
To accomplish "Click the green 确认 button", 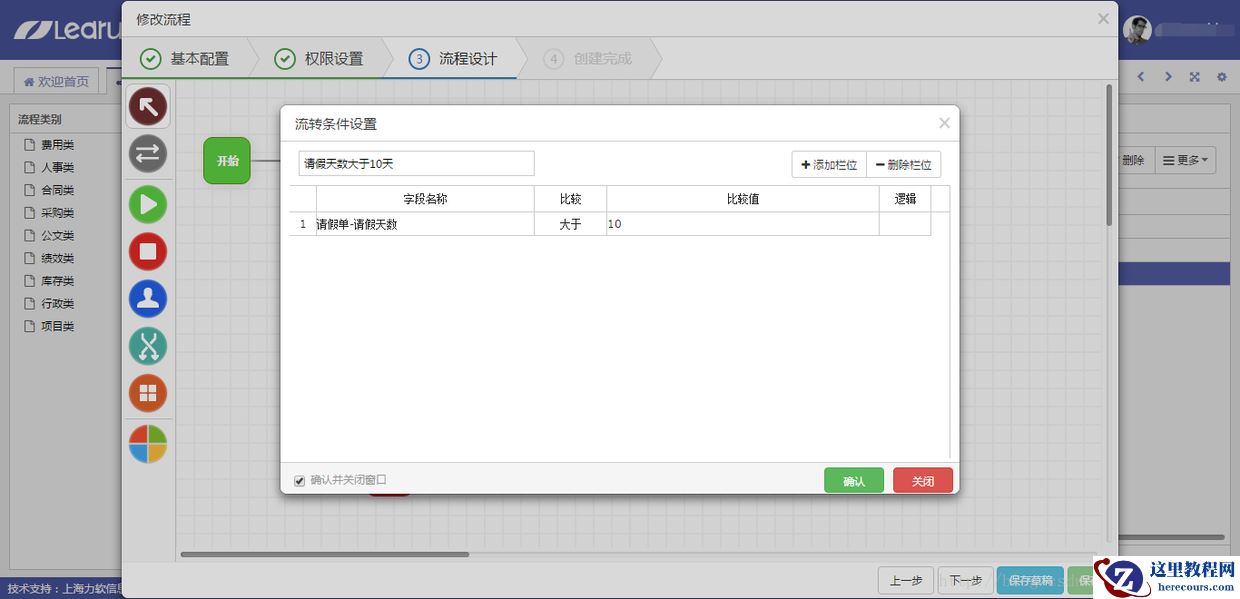I will pos(854,481).
